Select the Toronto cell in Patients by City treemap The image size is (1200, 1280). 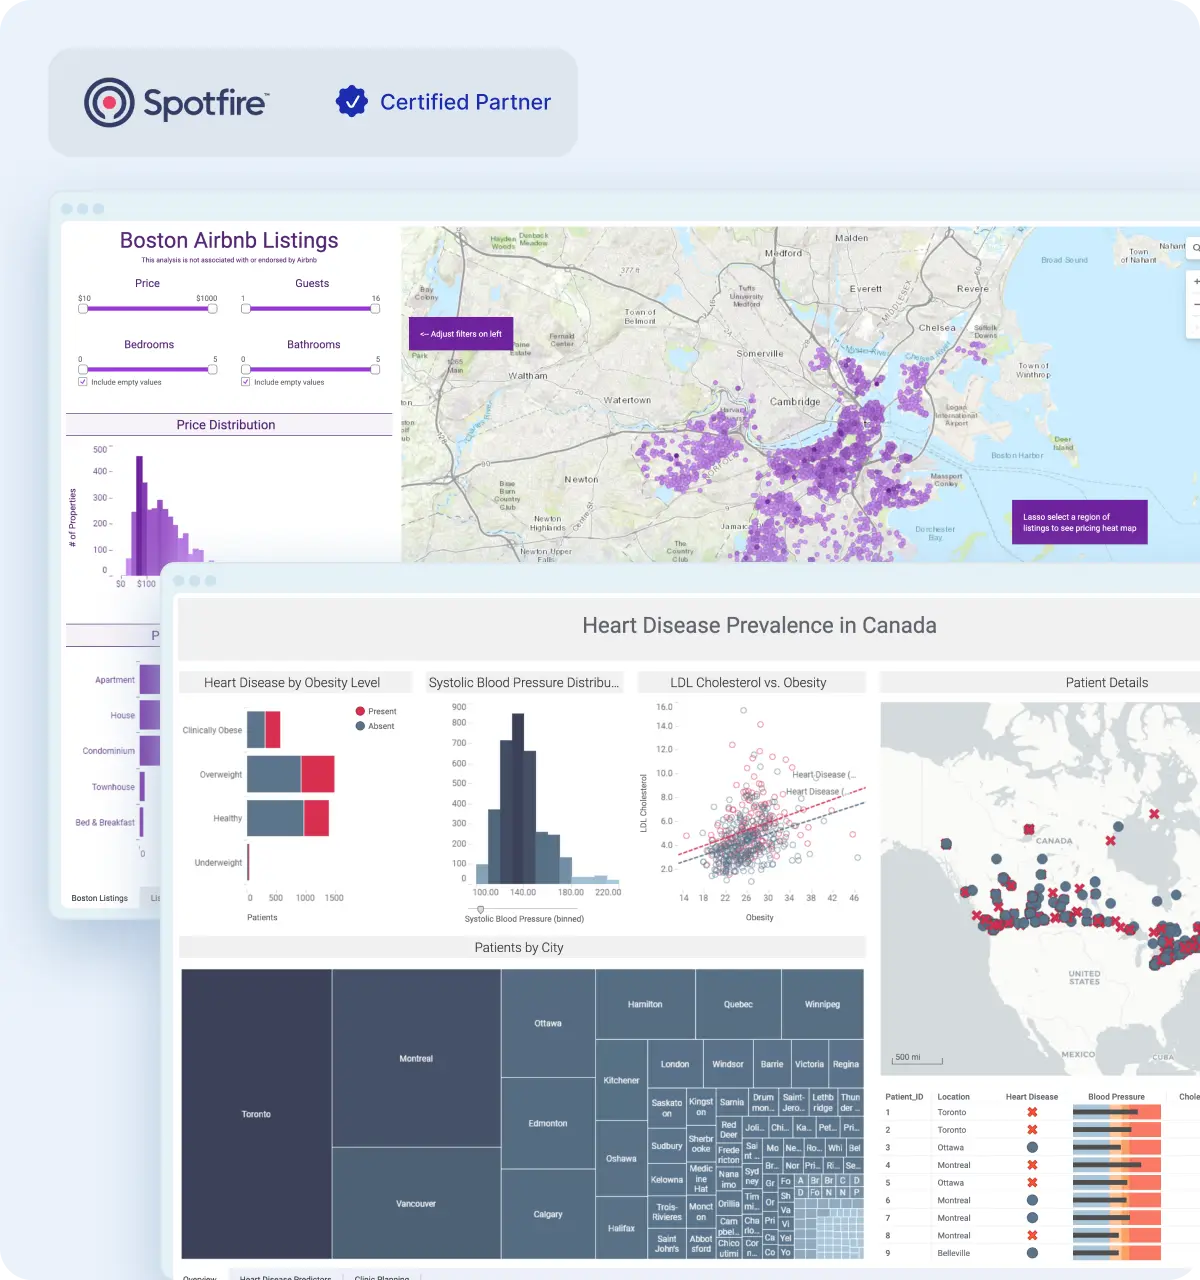pos(256,1113)
